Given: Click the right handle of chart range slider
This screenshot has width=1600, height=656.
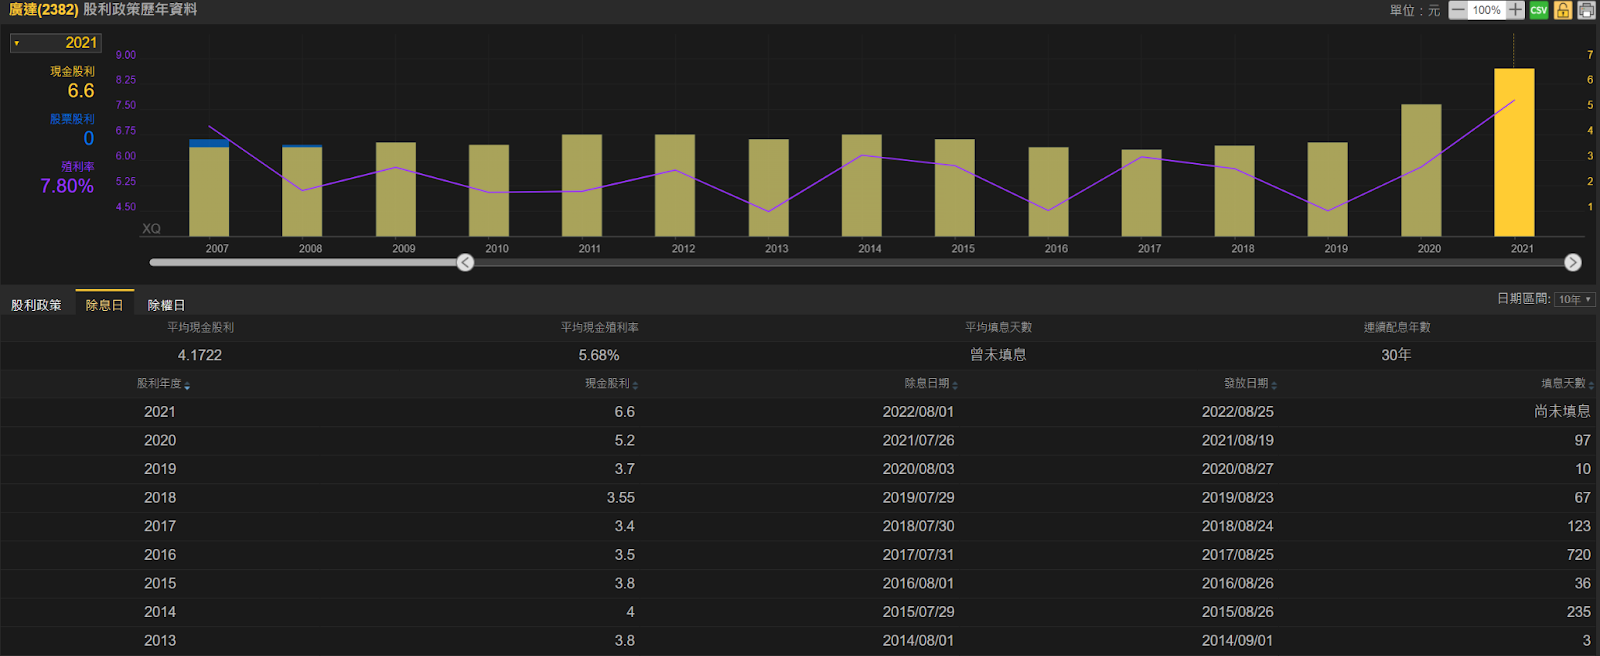Looking at the screenshot, I should (1573, 262).
